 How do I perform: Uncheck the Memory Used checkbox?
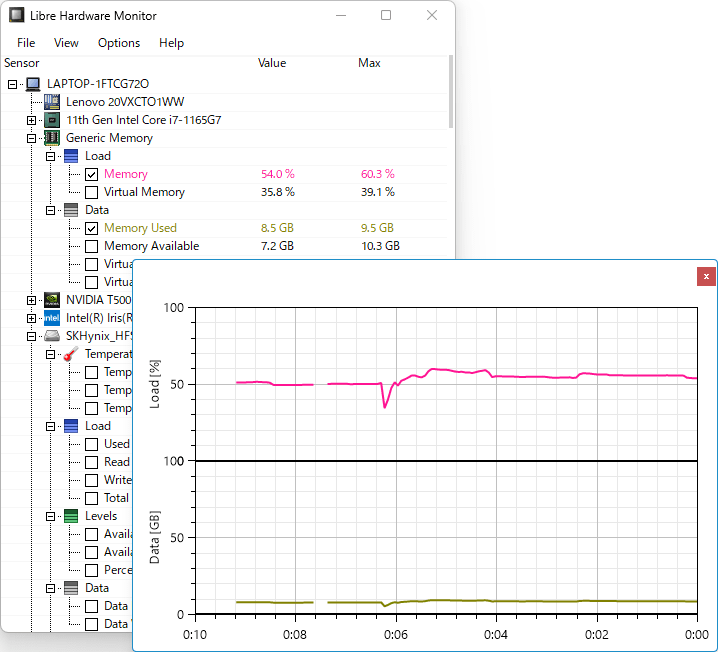92,228
